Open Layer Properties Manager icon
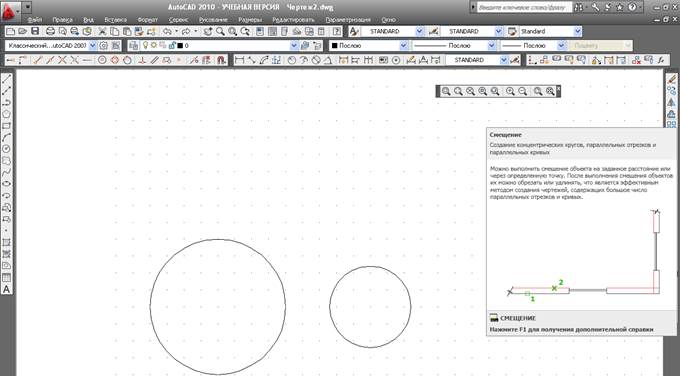The image size is (680, 376). pyautogui.click(x=134, y=45)
